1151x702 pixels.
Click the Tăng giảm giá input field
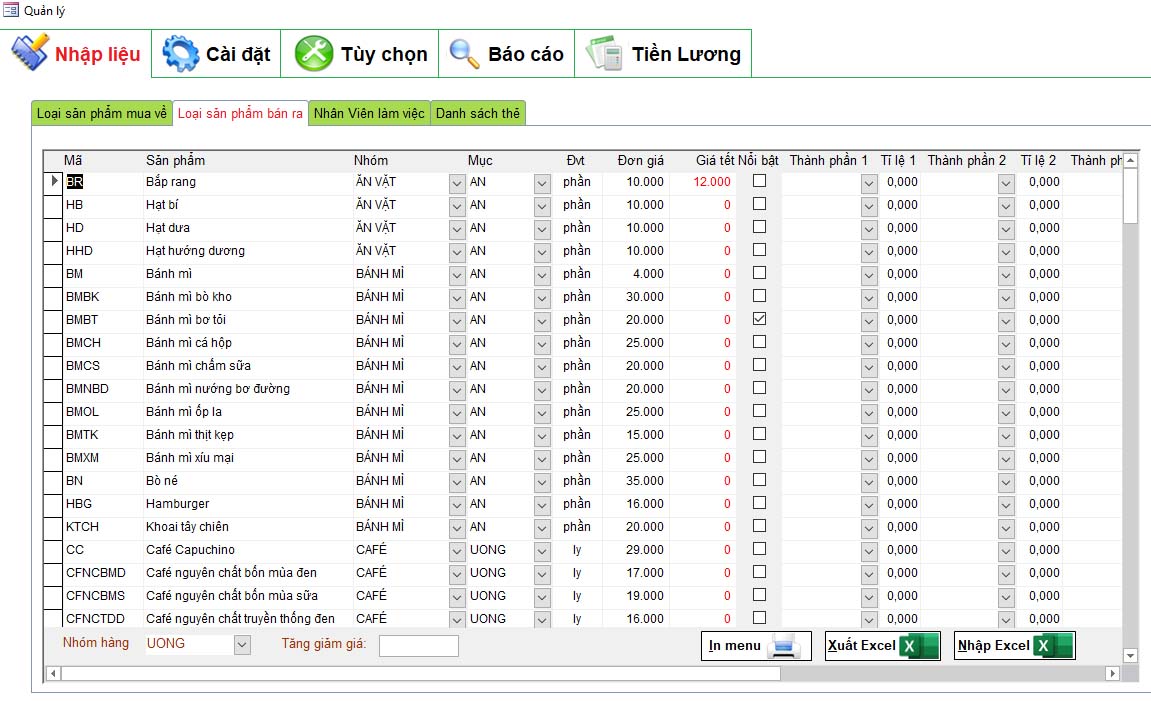(418, 646)
